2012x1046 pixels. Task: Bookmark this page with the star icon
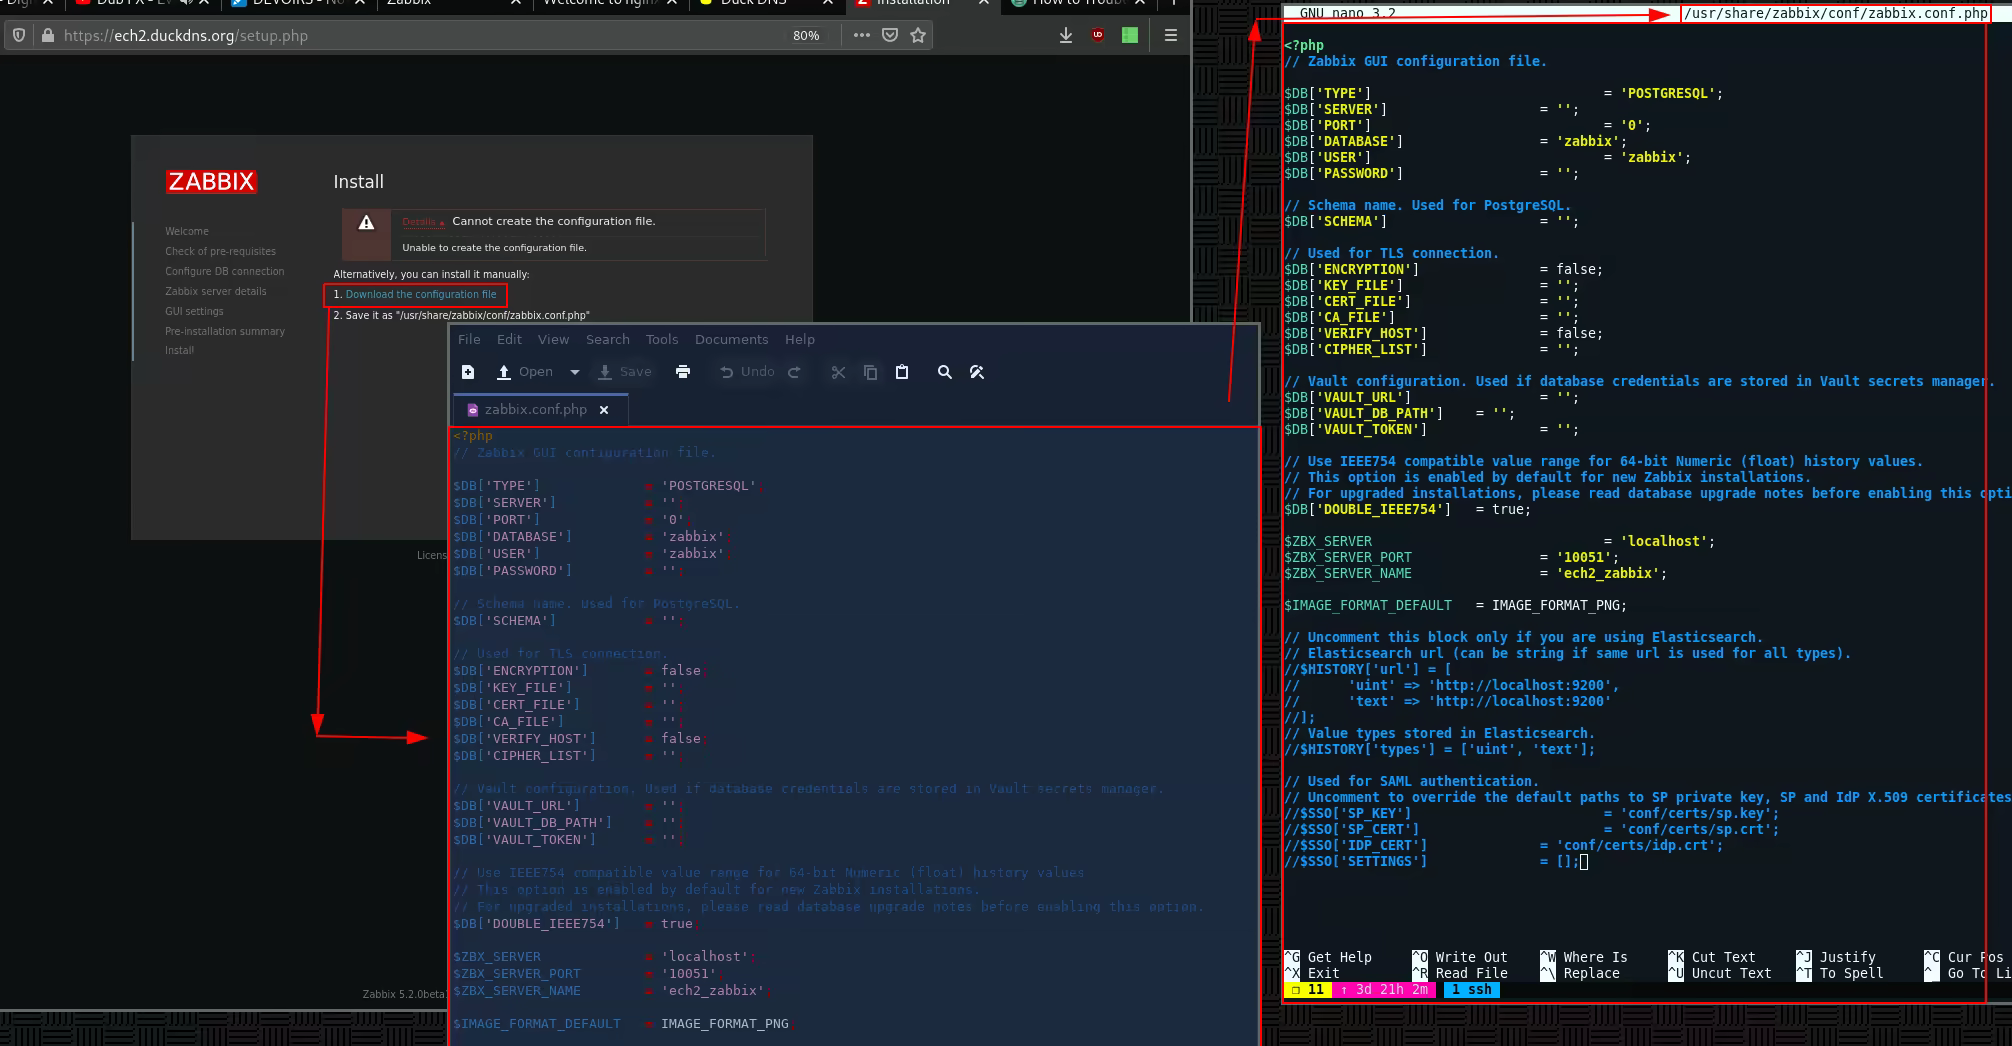click(x=918, y=35)
